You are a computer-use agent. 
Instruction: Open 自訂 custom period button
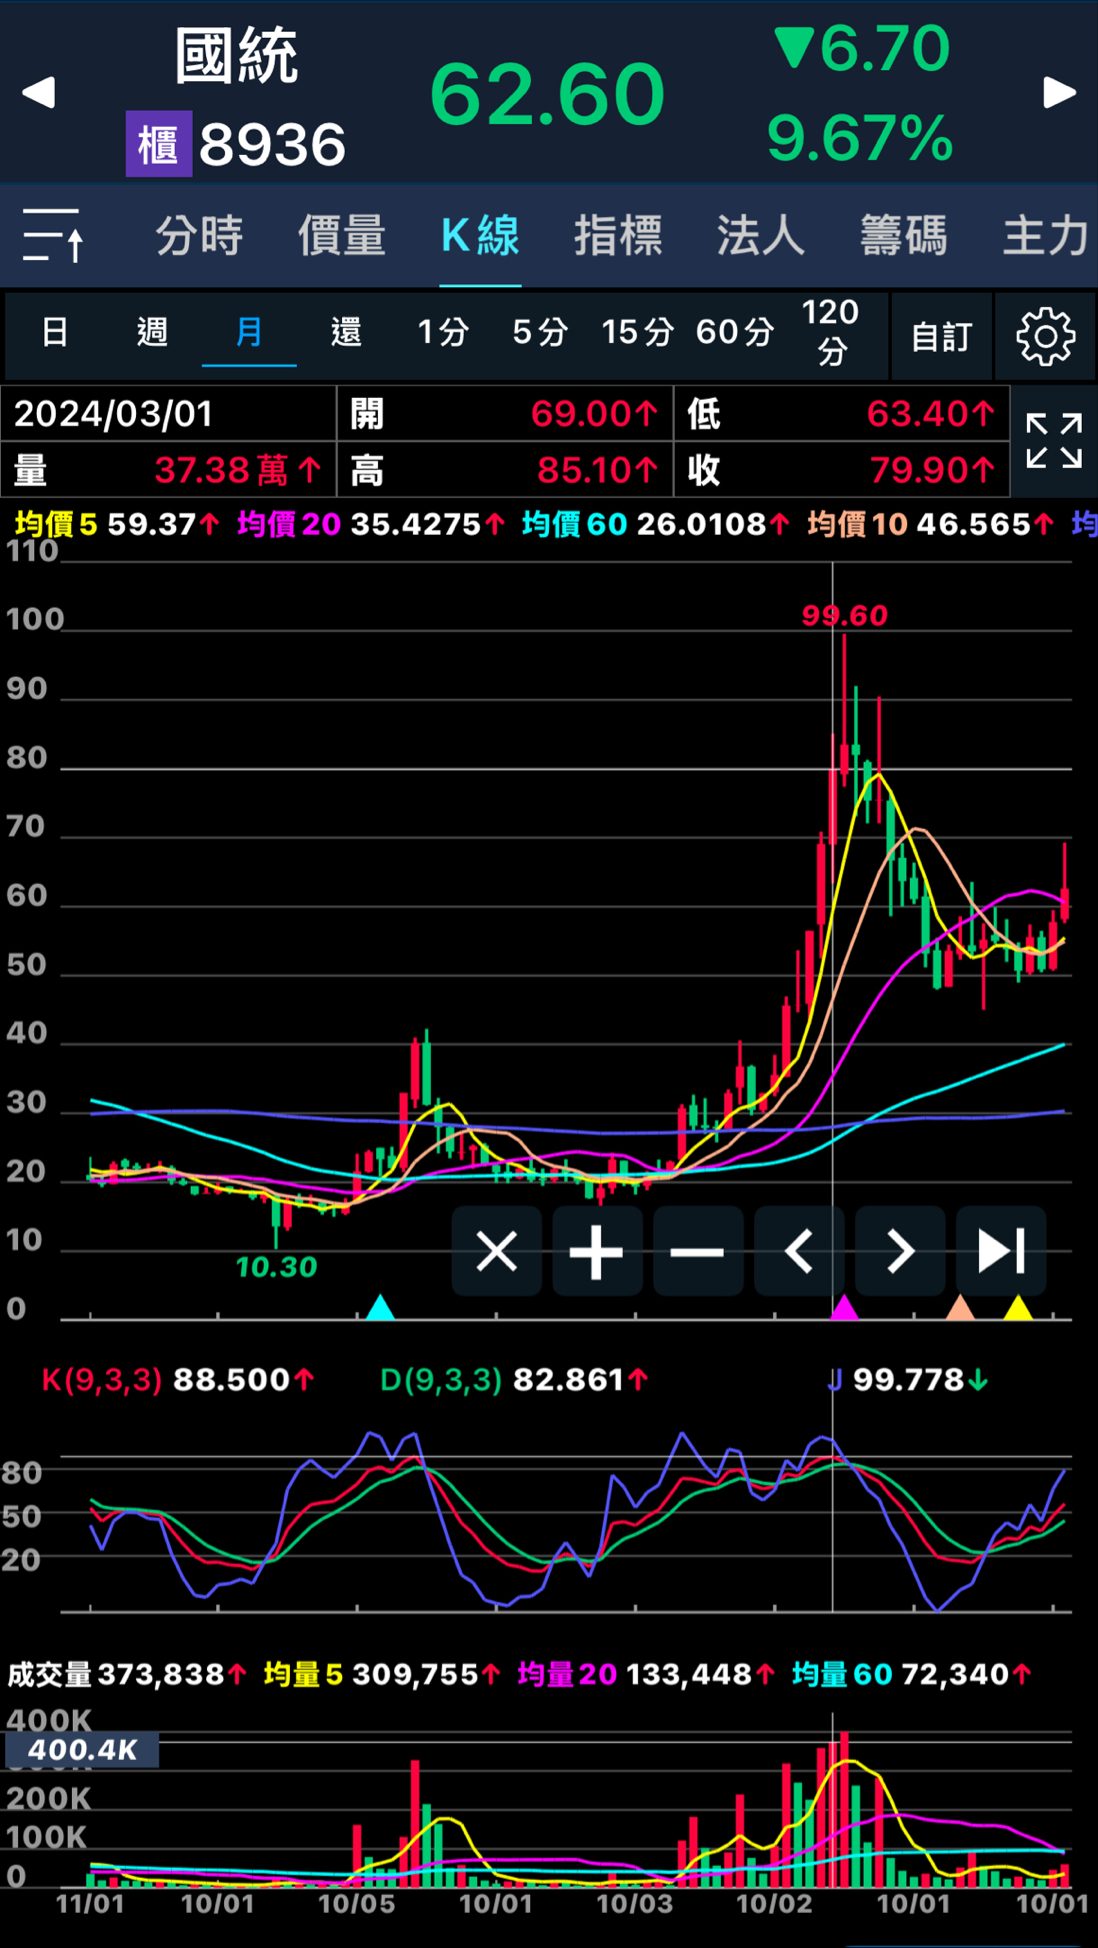941,337
